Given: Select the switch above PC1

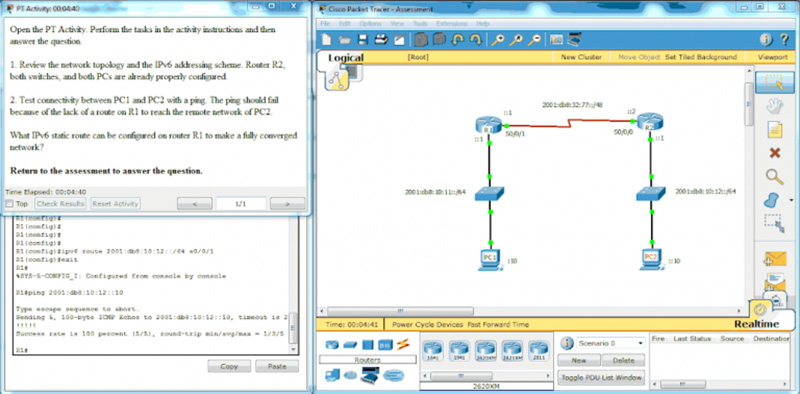Looking at the screenshot, I should tap(489, 193).
